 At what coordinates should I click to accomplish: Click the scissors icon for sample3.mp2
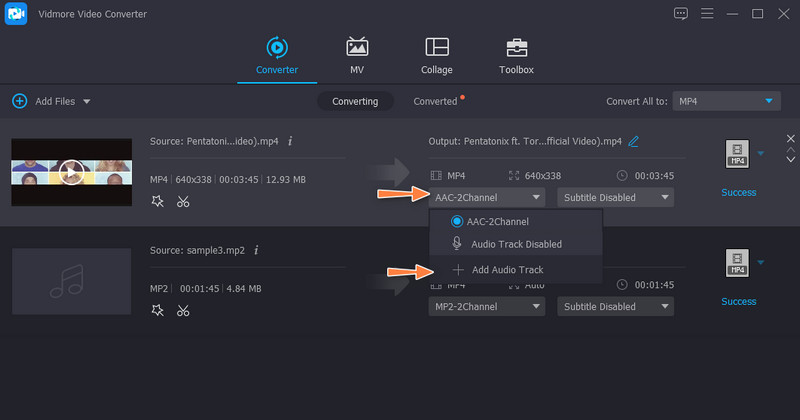(x=183, y=310)
